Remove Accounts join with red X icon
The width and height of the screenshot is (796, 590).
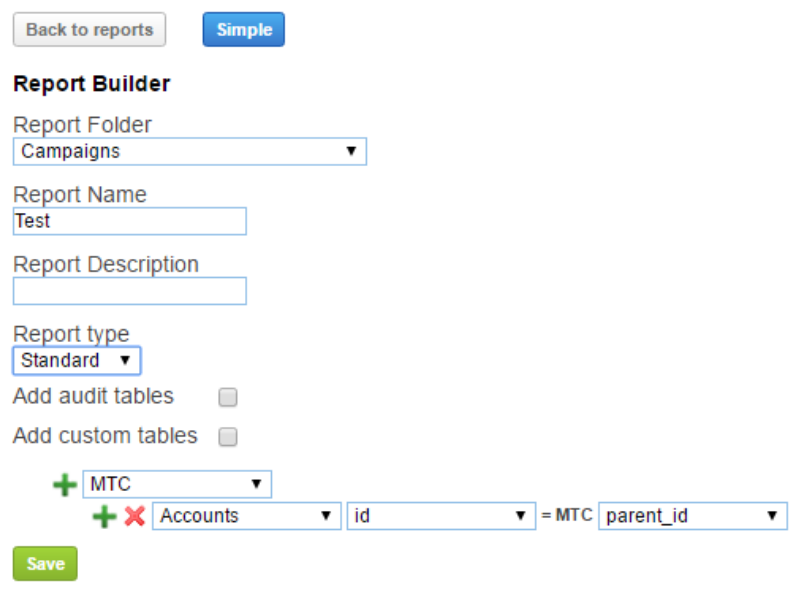135,516
